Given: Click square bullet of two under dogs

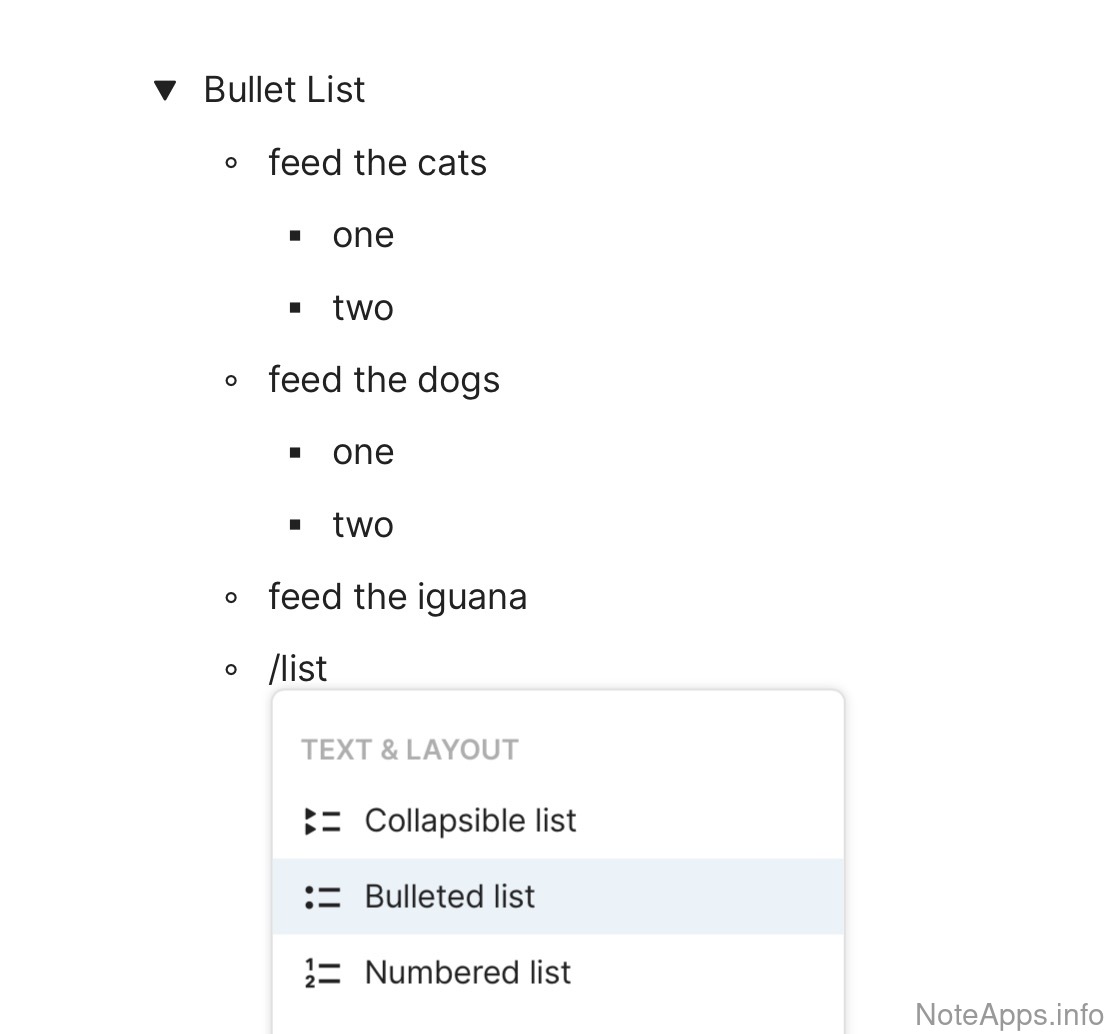Looking at the screenshot, I should [295, 525].
